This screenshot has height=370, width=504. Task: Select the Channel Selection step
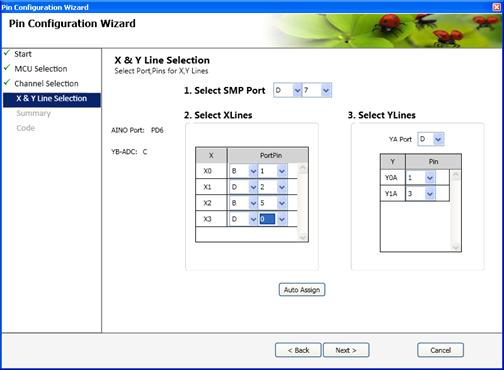[46, 83]
